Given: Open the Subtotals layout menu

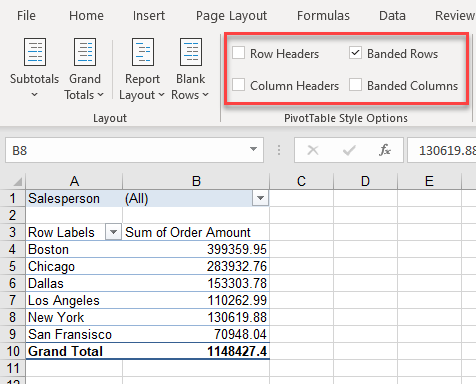Looking at the screenshot, I should click(x=34, y=69).
